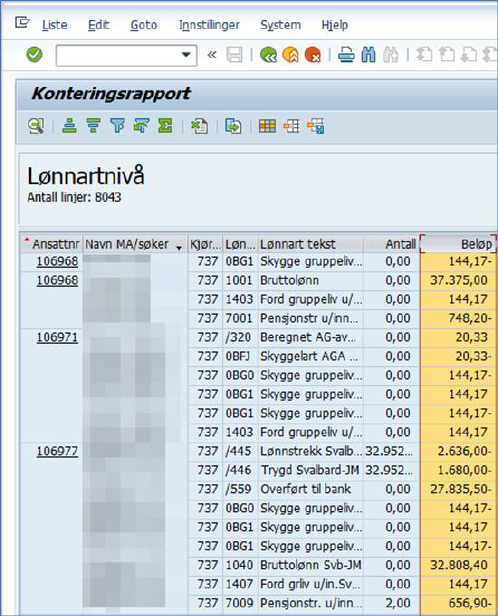Click the green checkmark Enter icon
The height and width of the screenshot is (616, 498).
point(35,55)
